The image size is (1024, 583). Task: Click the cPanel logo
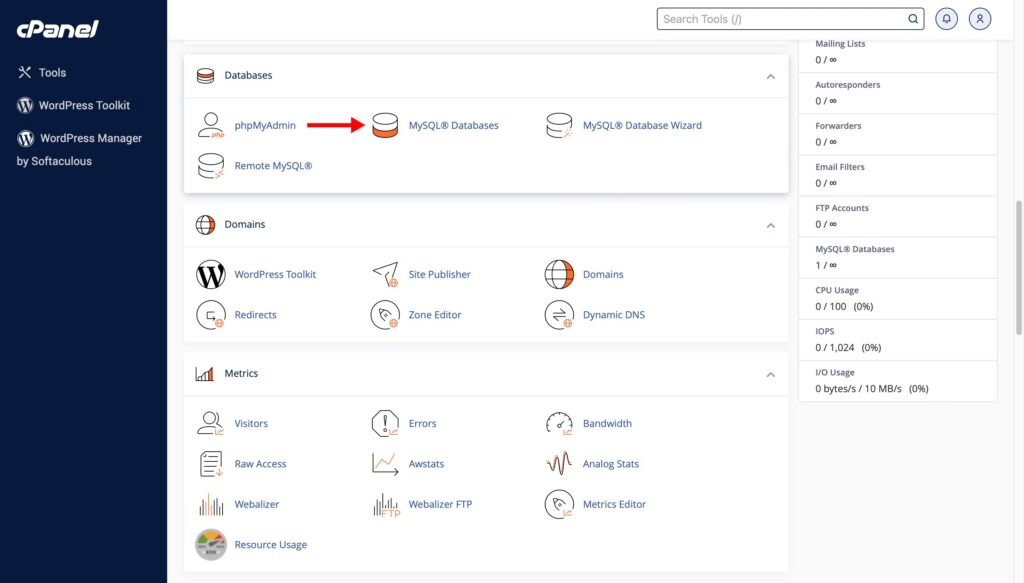pos(57,29)
